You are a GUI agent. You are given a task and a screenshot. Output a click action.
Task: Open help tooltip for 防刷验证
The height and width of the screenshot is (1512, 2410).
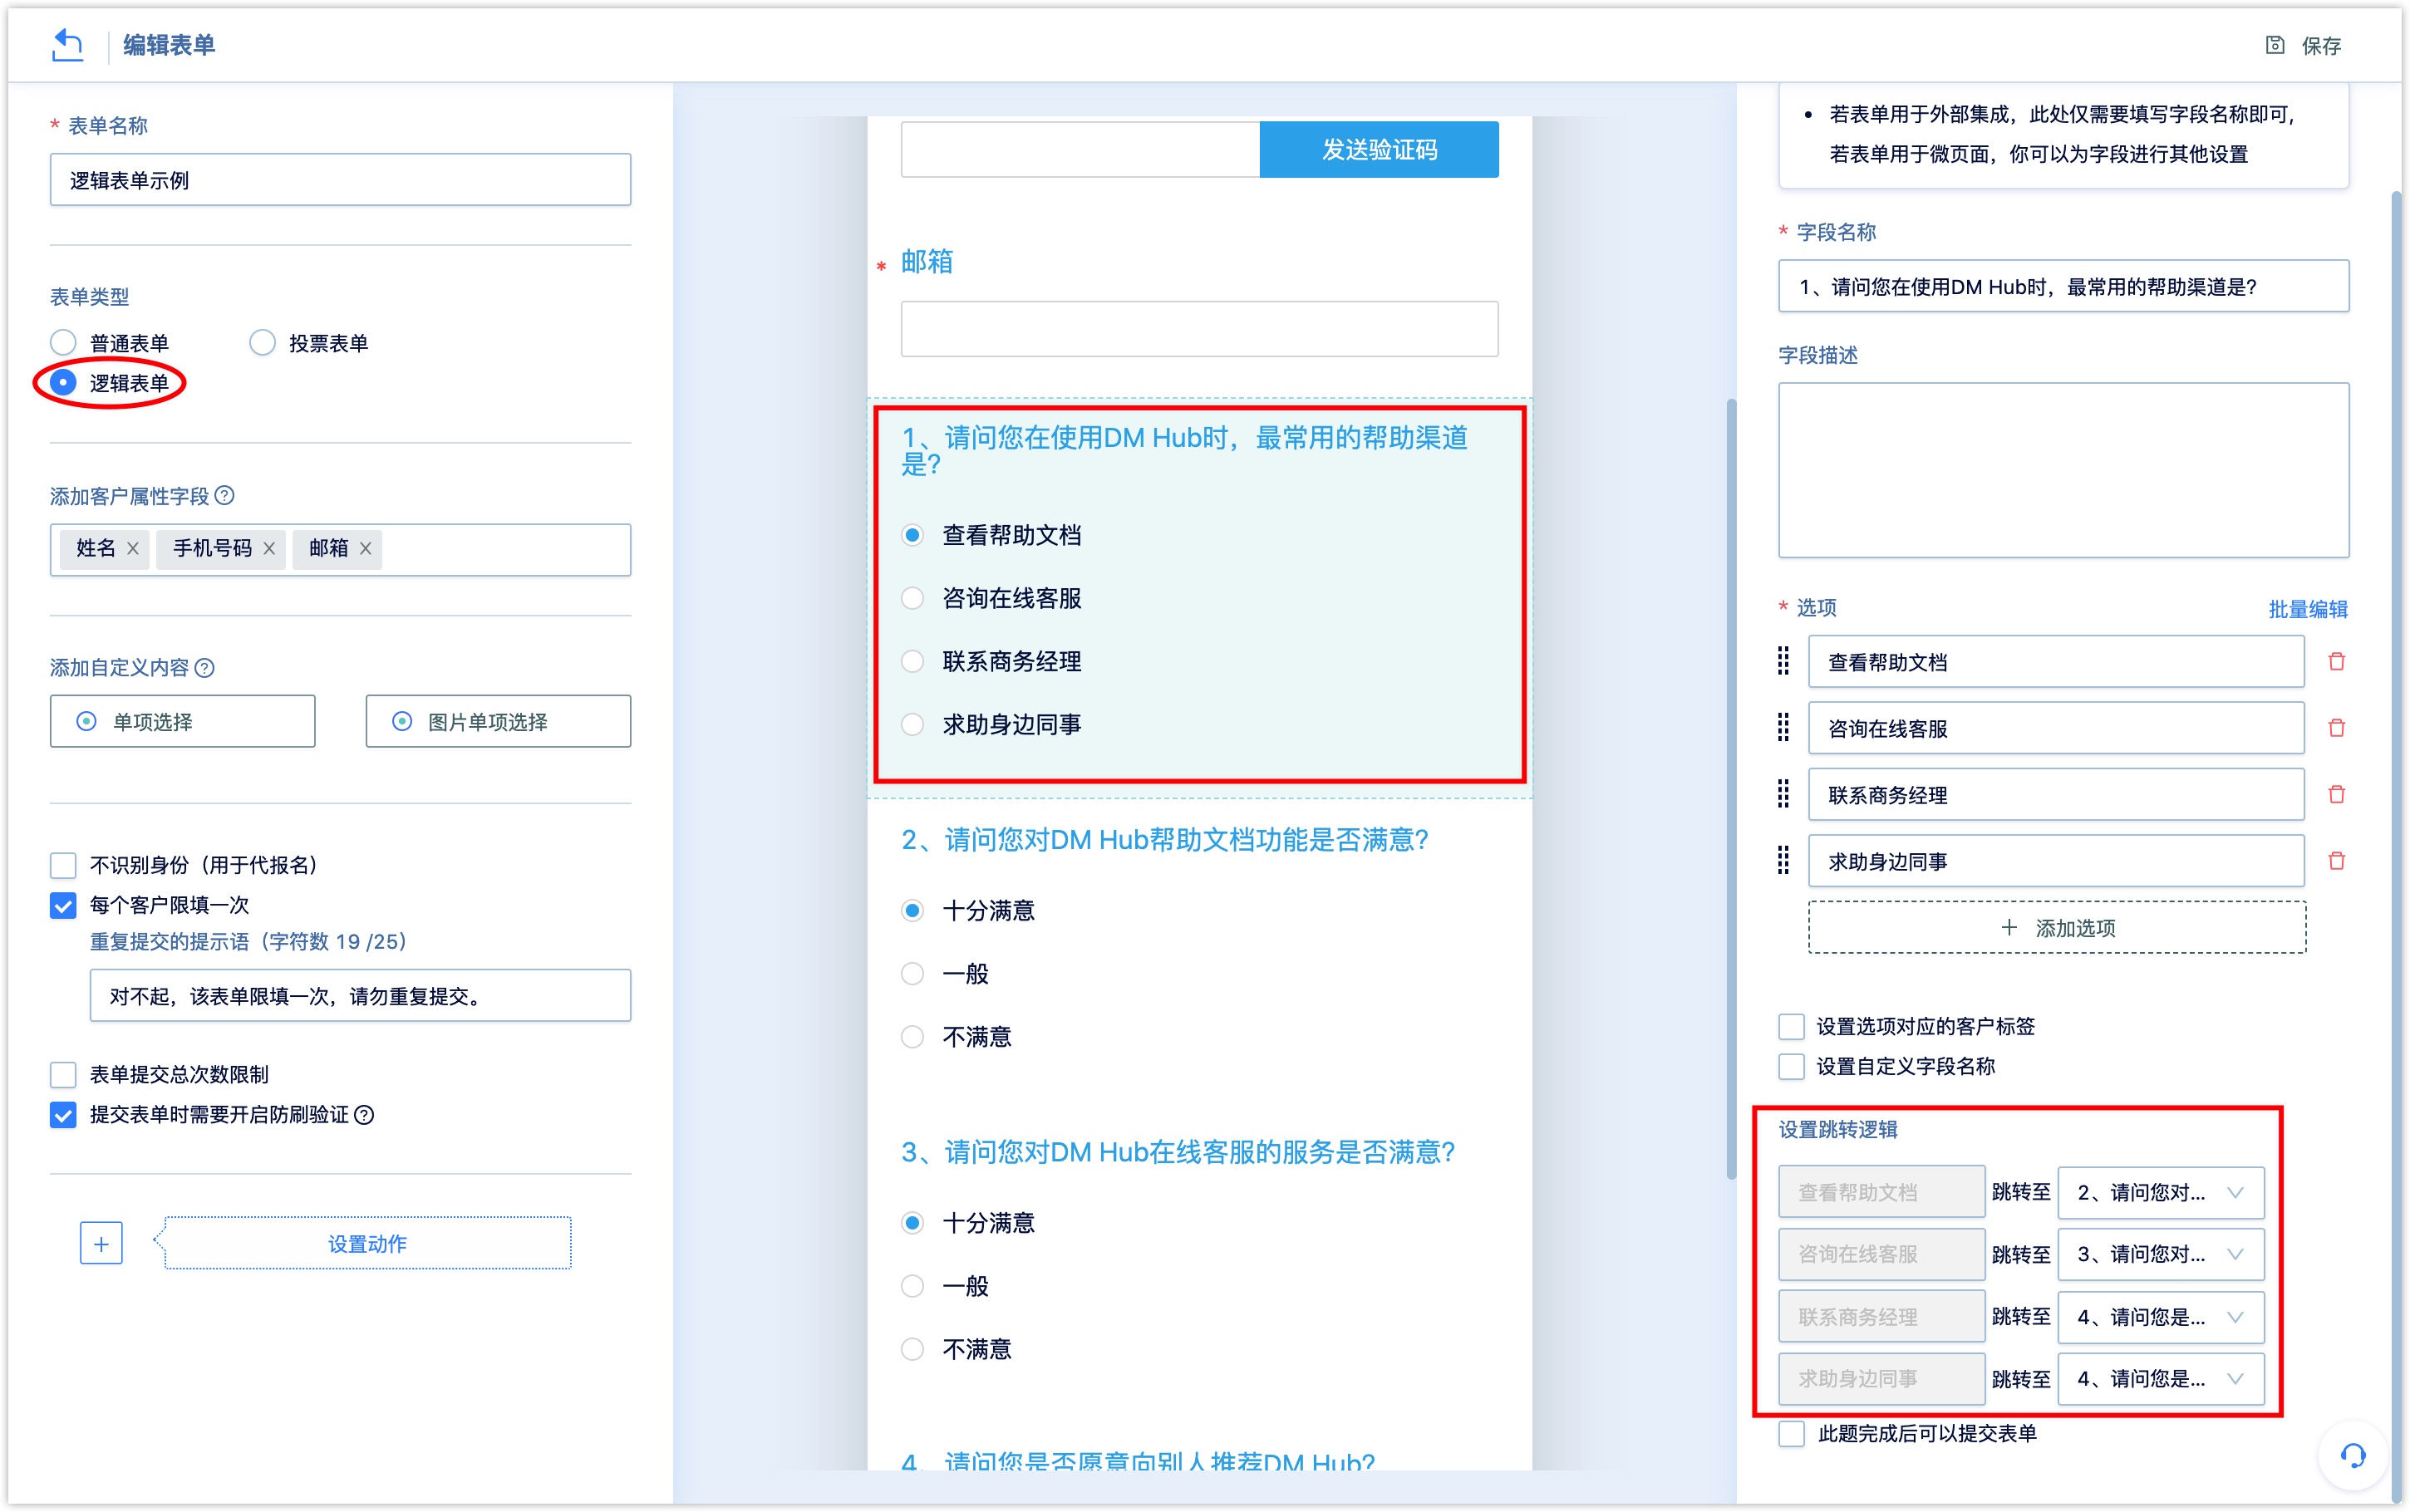[x=365, y=1115]
